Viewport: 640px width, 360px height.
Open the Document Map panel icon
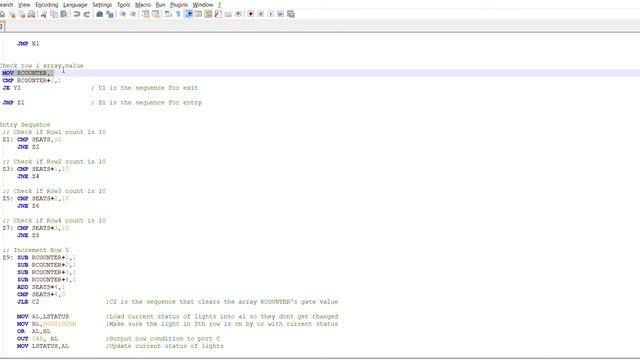coord(208,14)
